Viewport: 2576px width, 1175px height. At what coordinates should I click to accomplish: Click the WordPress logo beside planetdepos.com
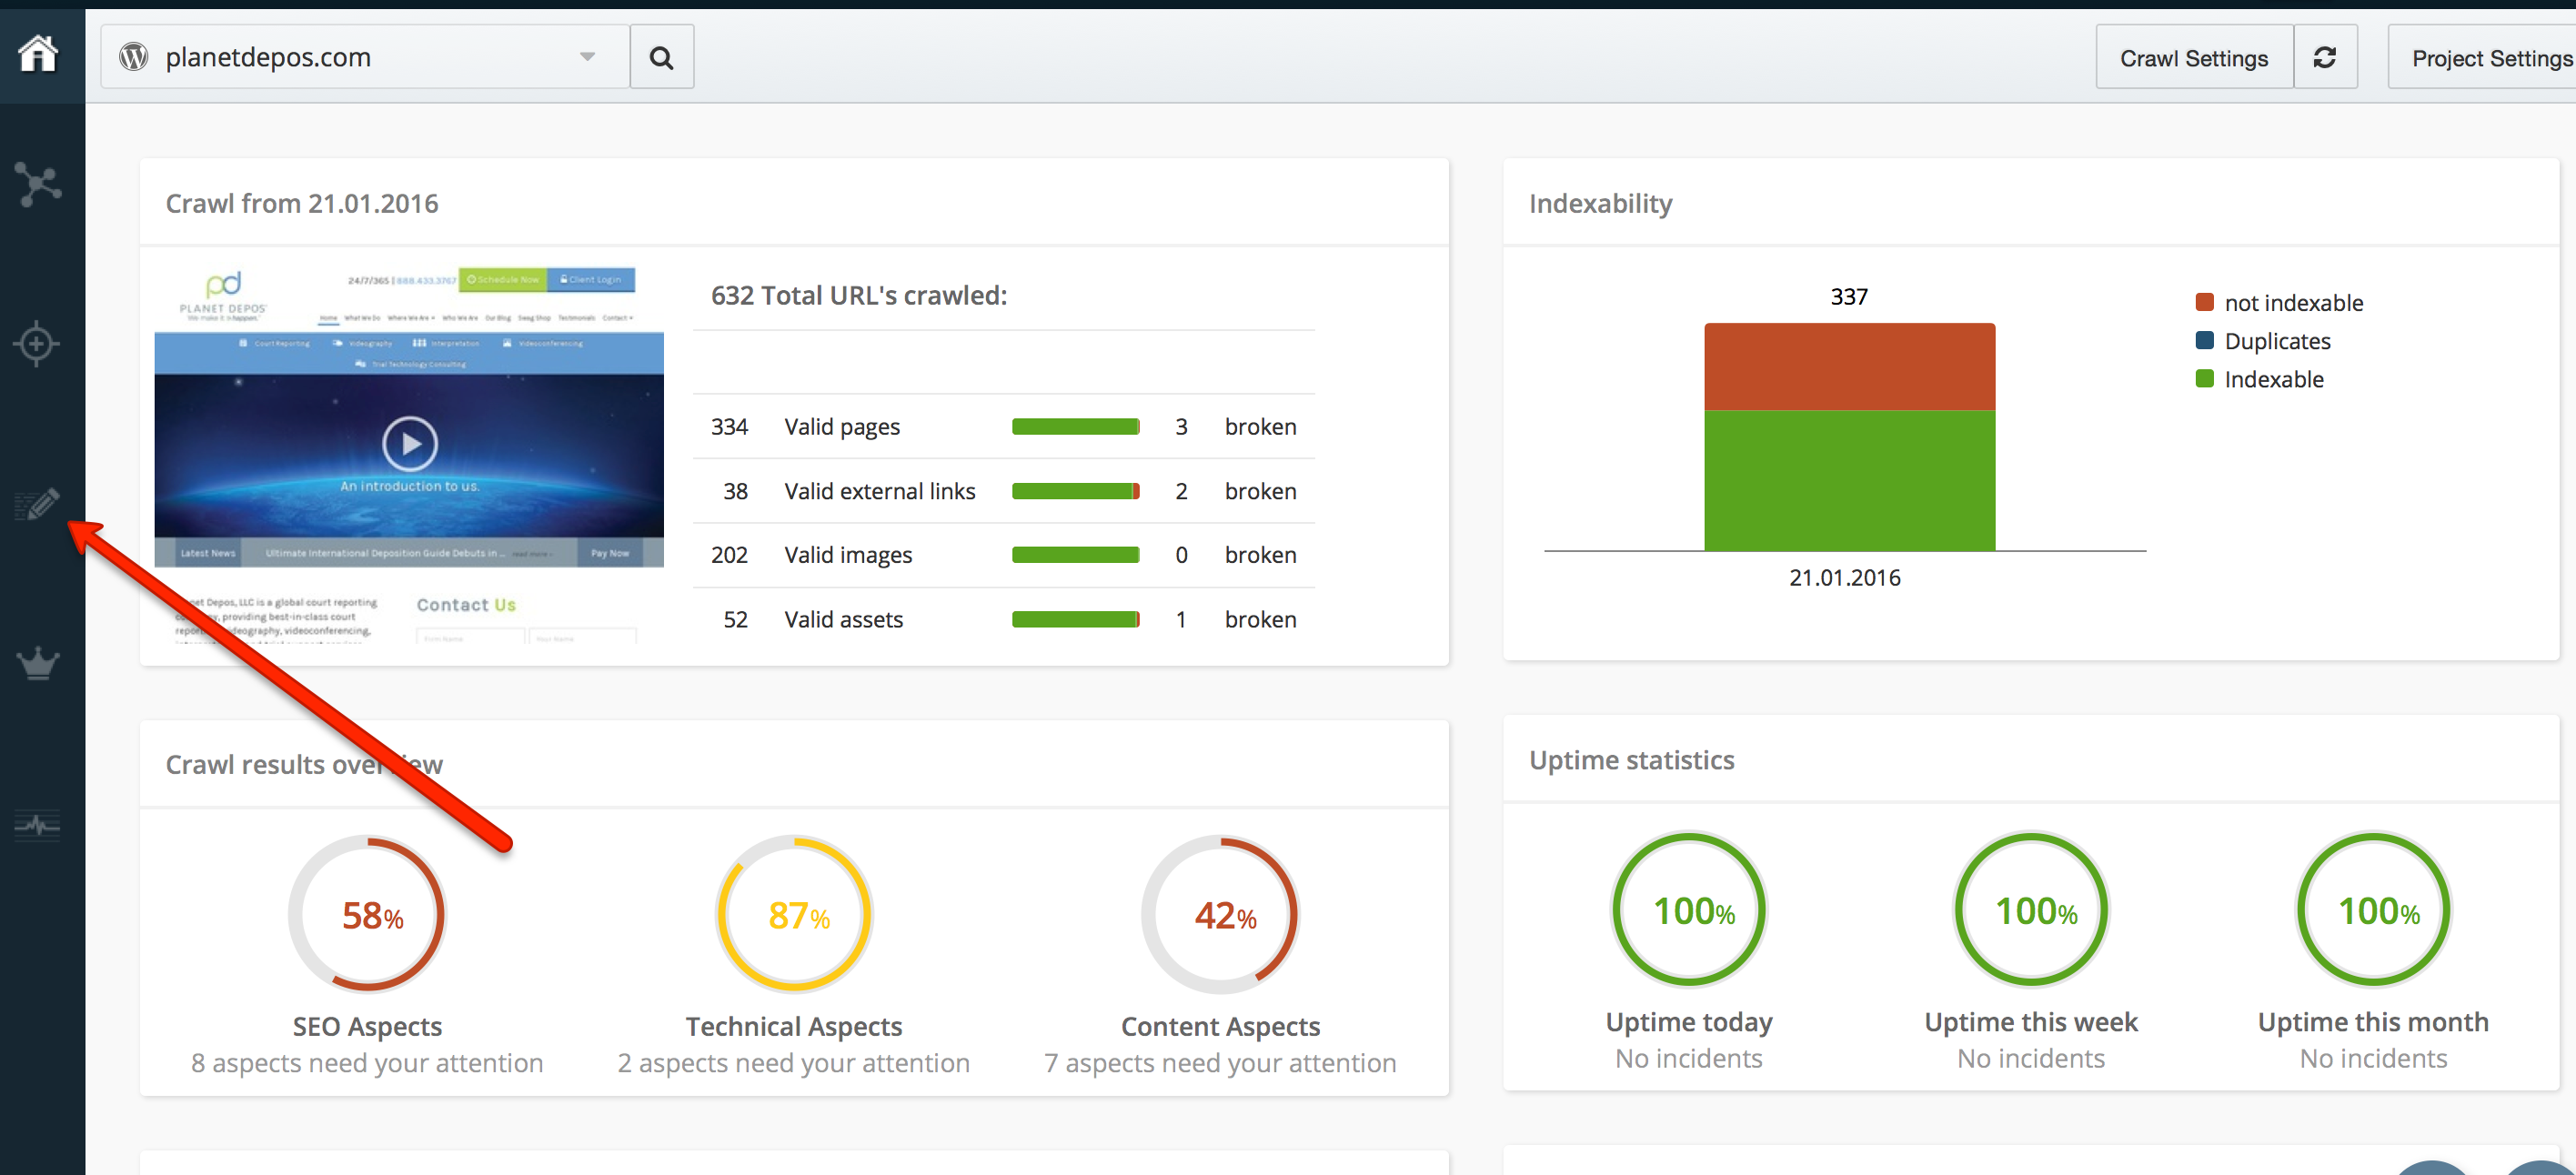tap(134, 57)
